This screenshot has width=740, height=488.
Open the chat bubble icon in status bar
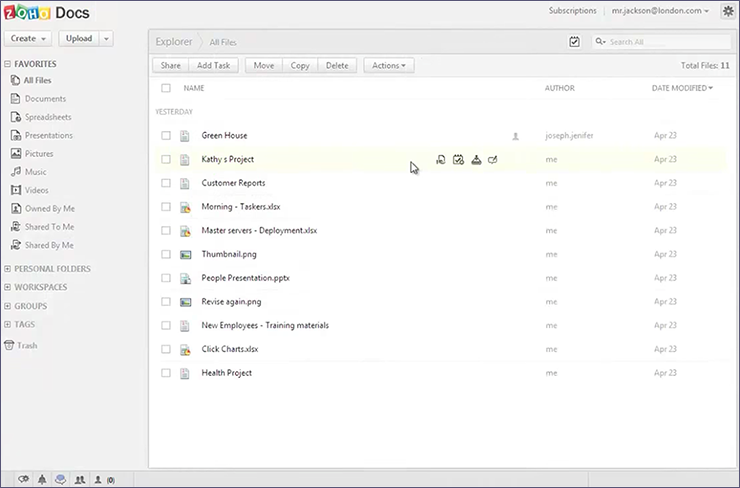[x=60, y=480]
